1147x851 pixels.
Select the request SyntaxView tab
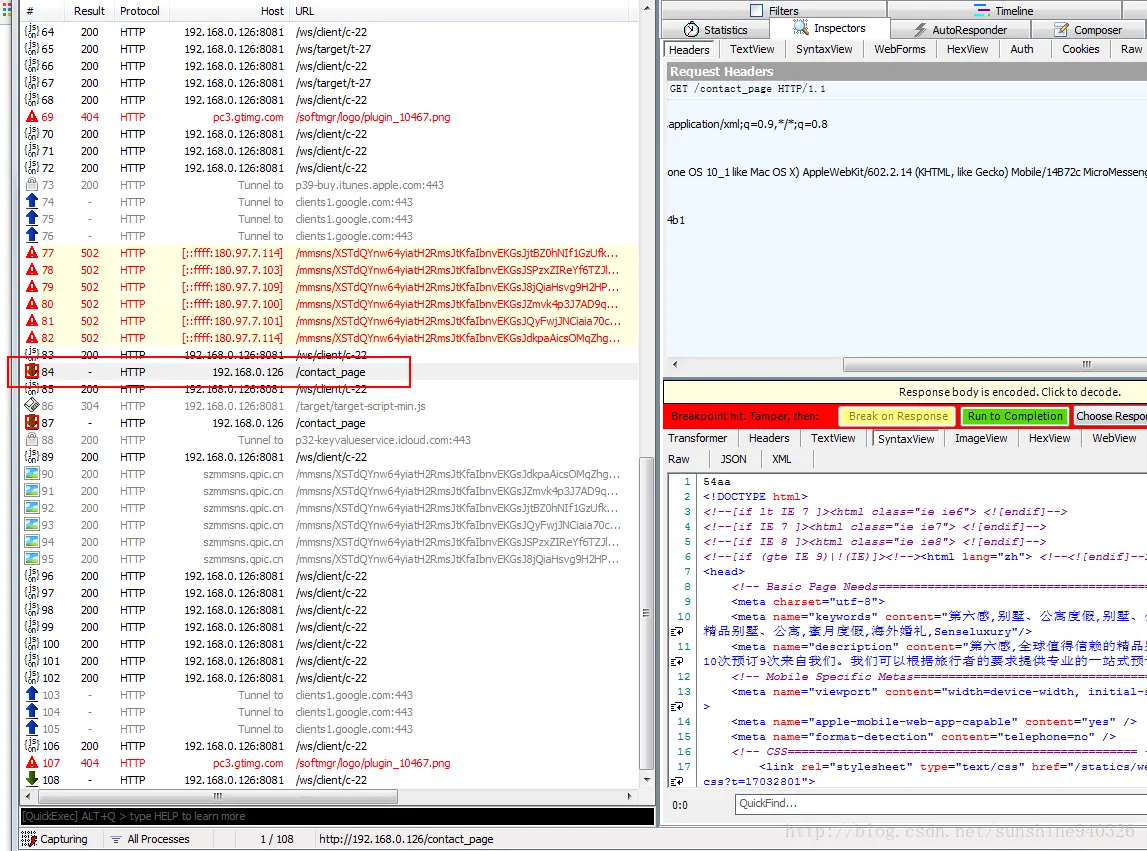[824, 49]
